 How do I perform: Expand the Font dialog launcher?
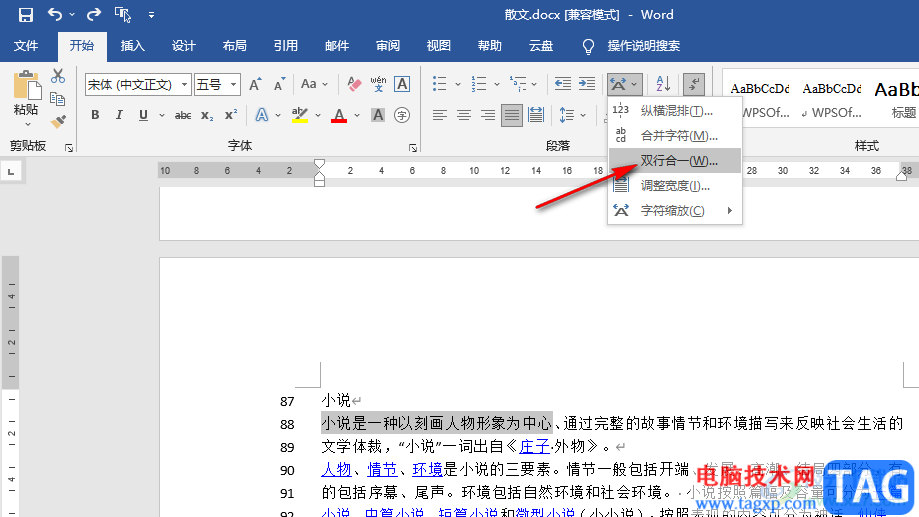pyautogui.click(x=413, y=148)
